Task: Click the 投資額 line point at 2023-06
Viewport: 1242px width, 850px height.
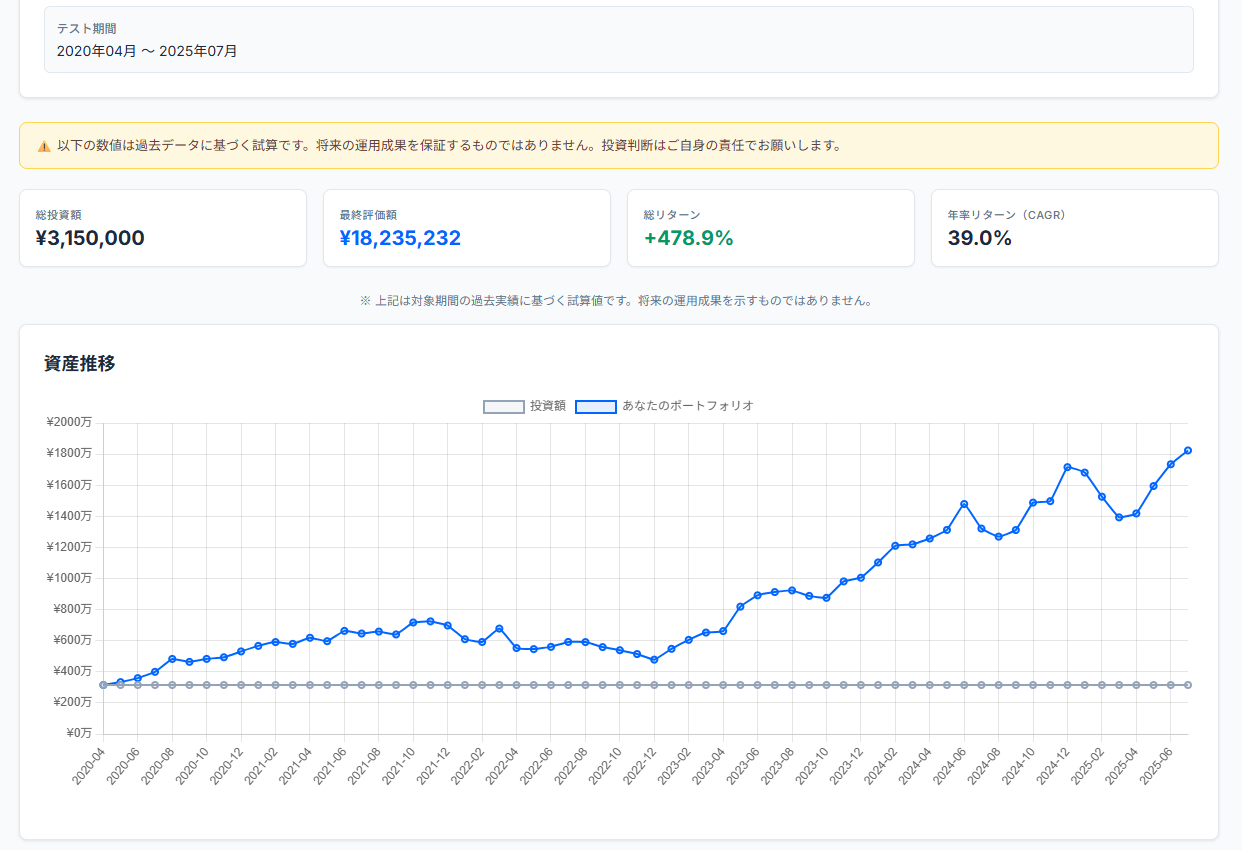Action: [757, 685]
